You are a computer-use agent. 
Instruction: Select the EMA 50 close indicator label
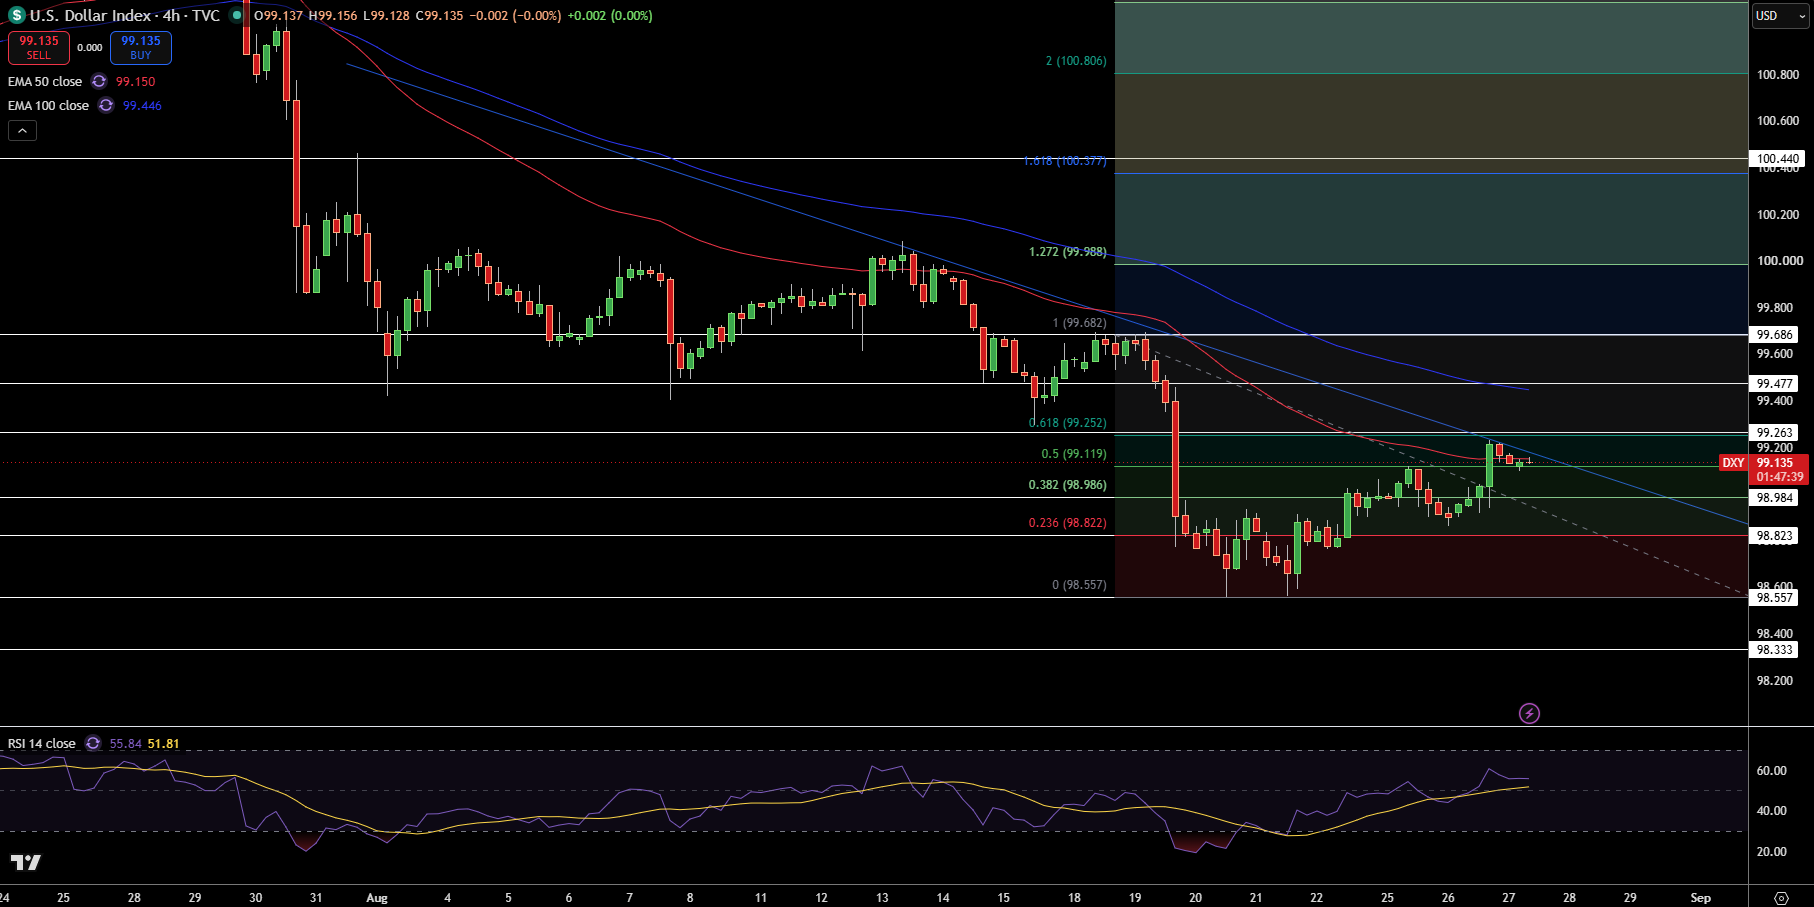[x=45, y=81]
